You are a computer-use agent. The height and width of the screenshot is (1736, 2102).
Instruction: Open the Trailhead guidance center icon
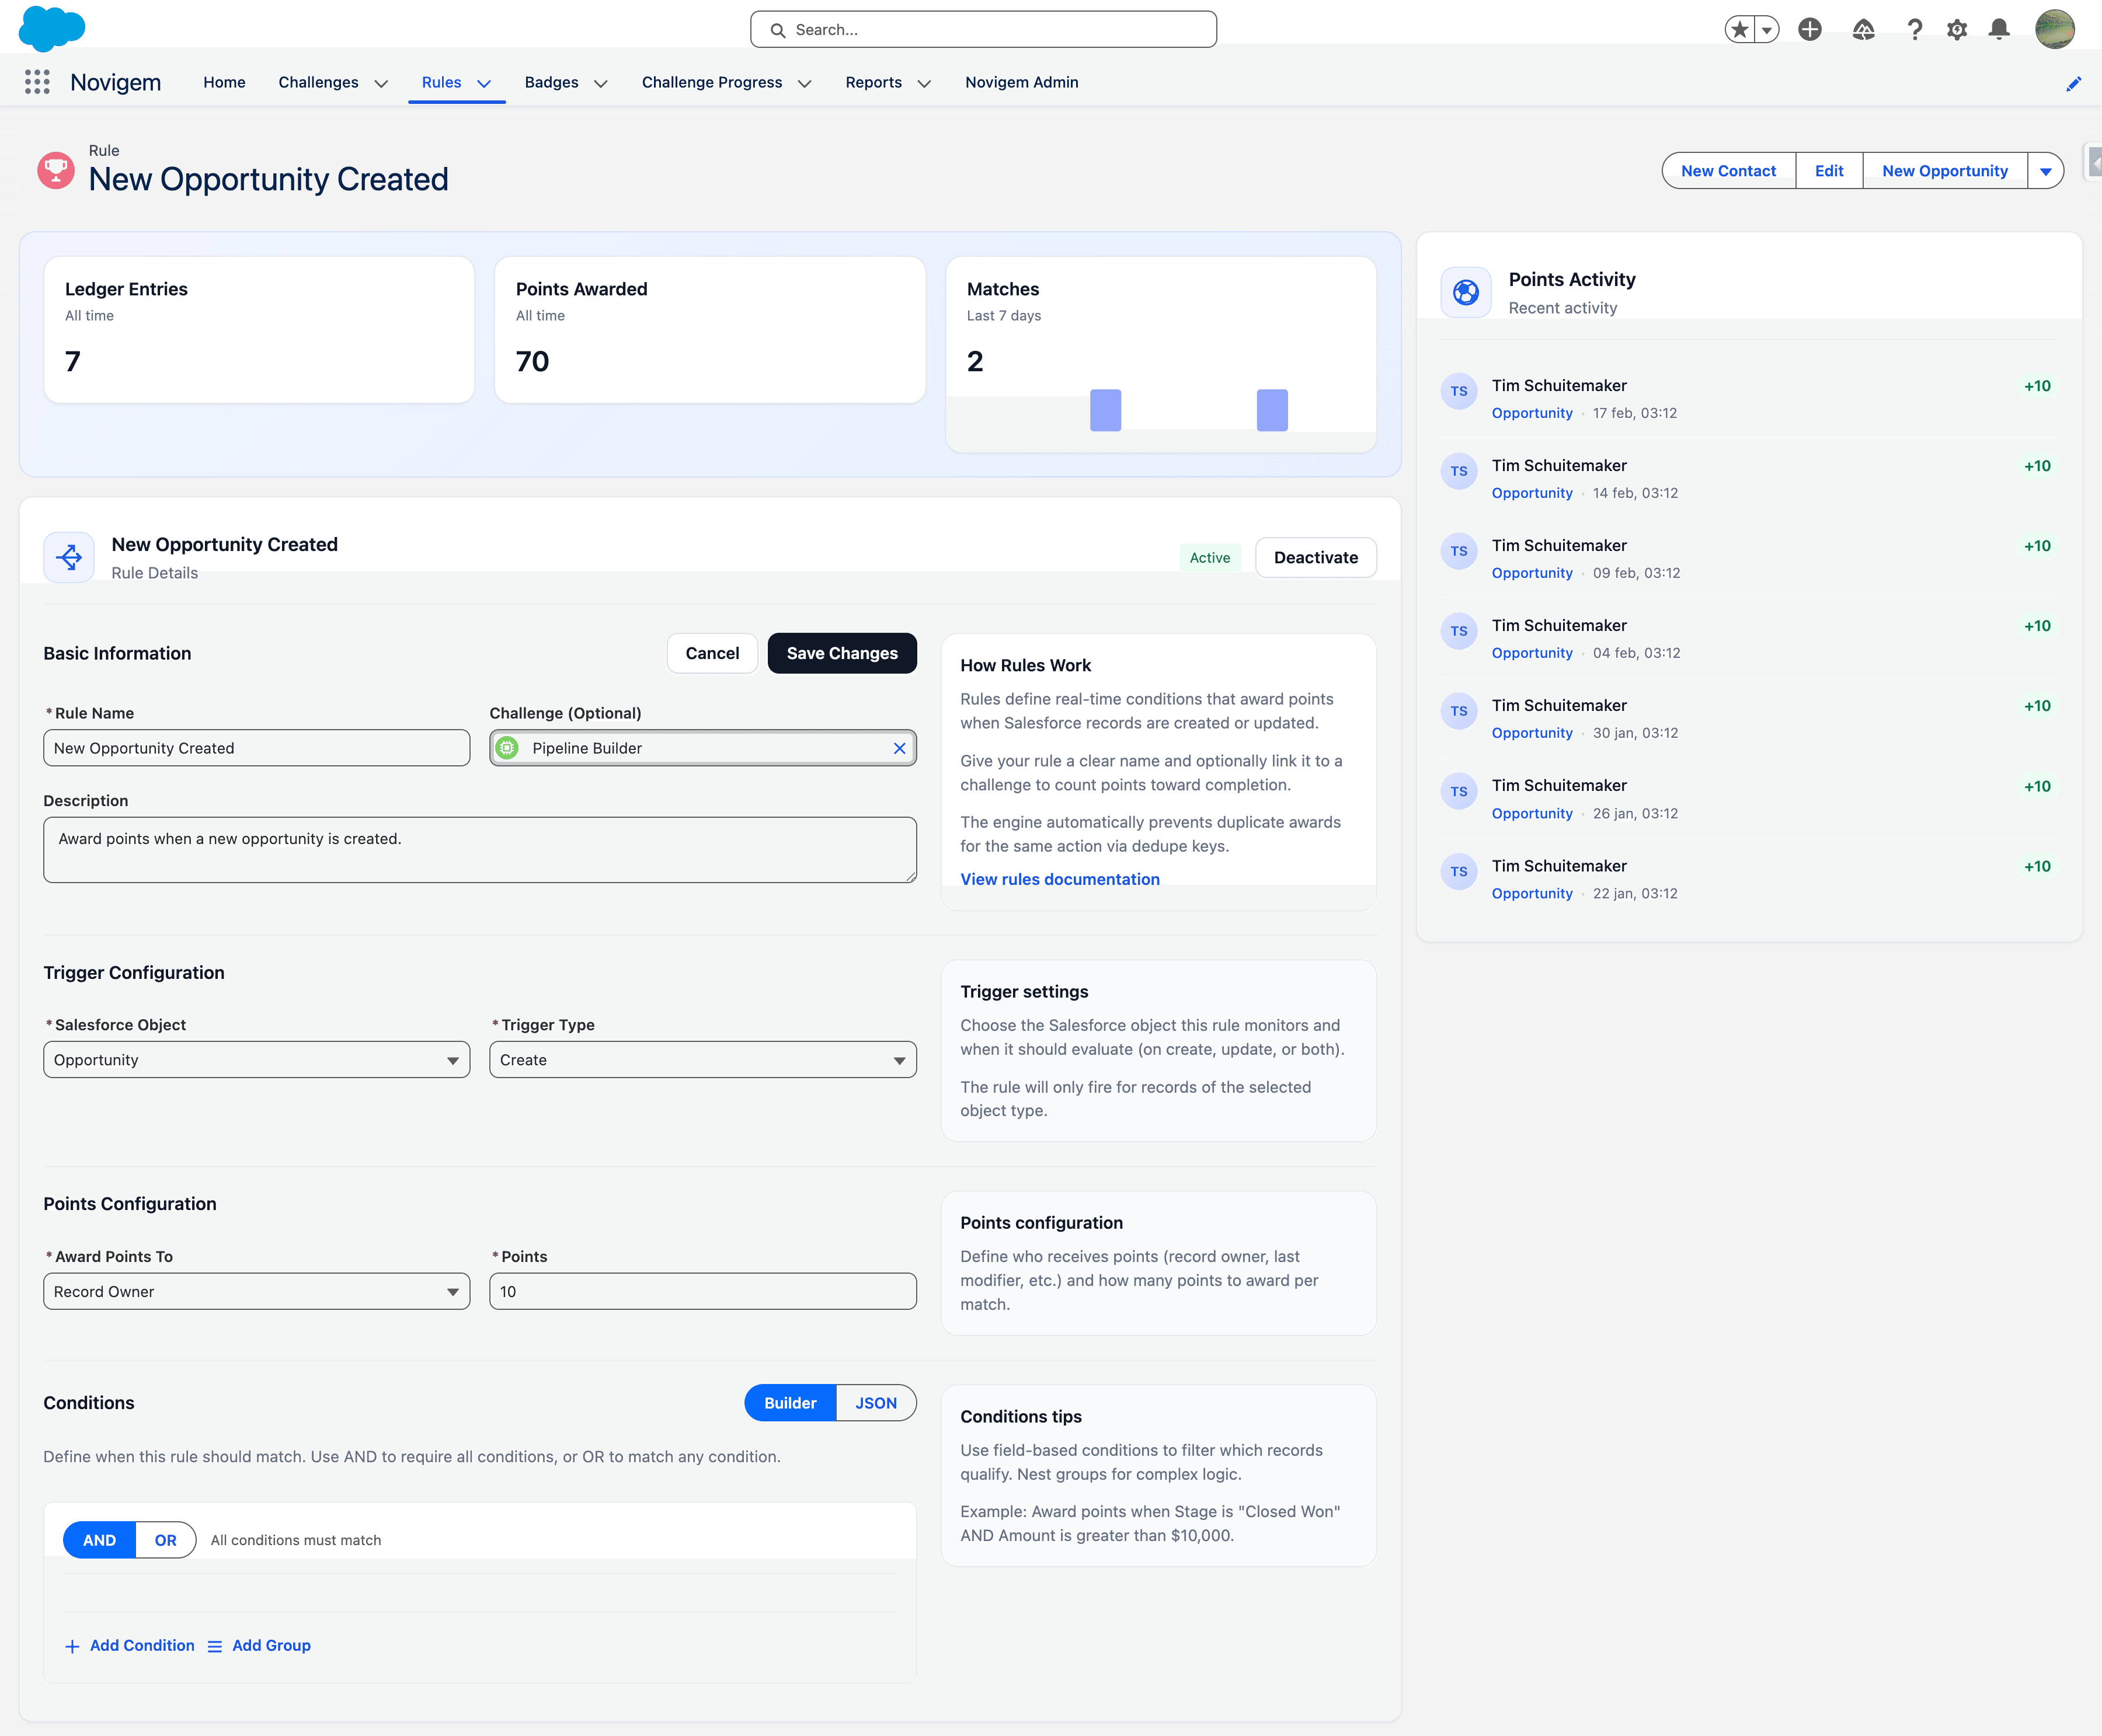(x=1862, y=30)
